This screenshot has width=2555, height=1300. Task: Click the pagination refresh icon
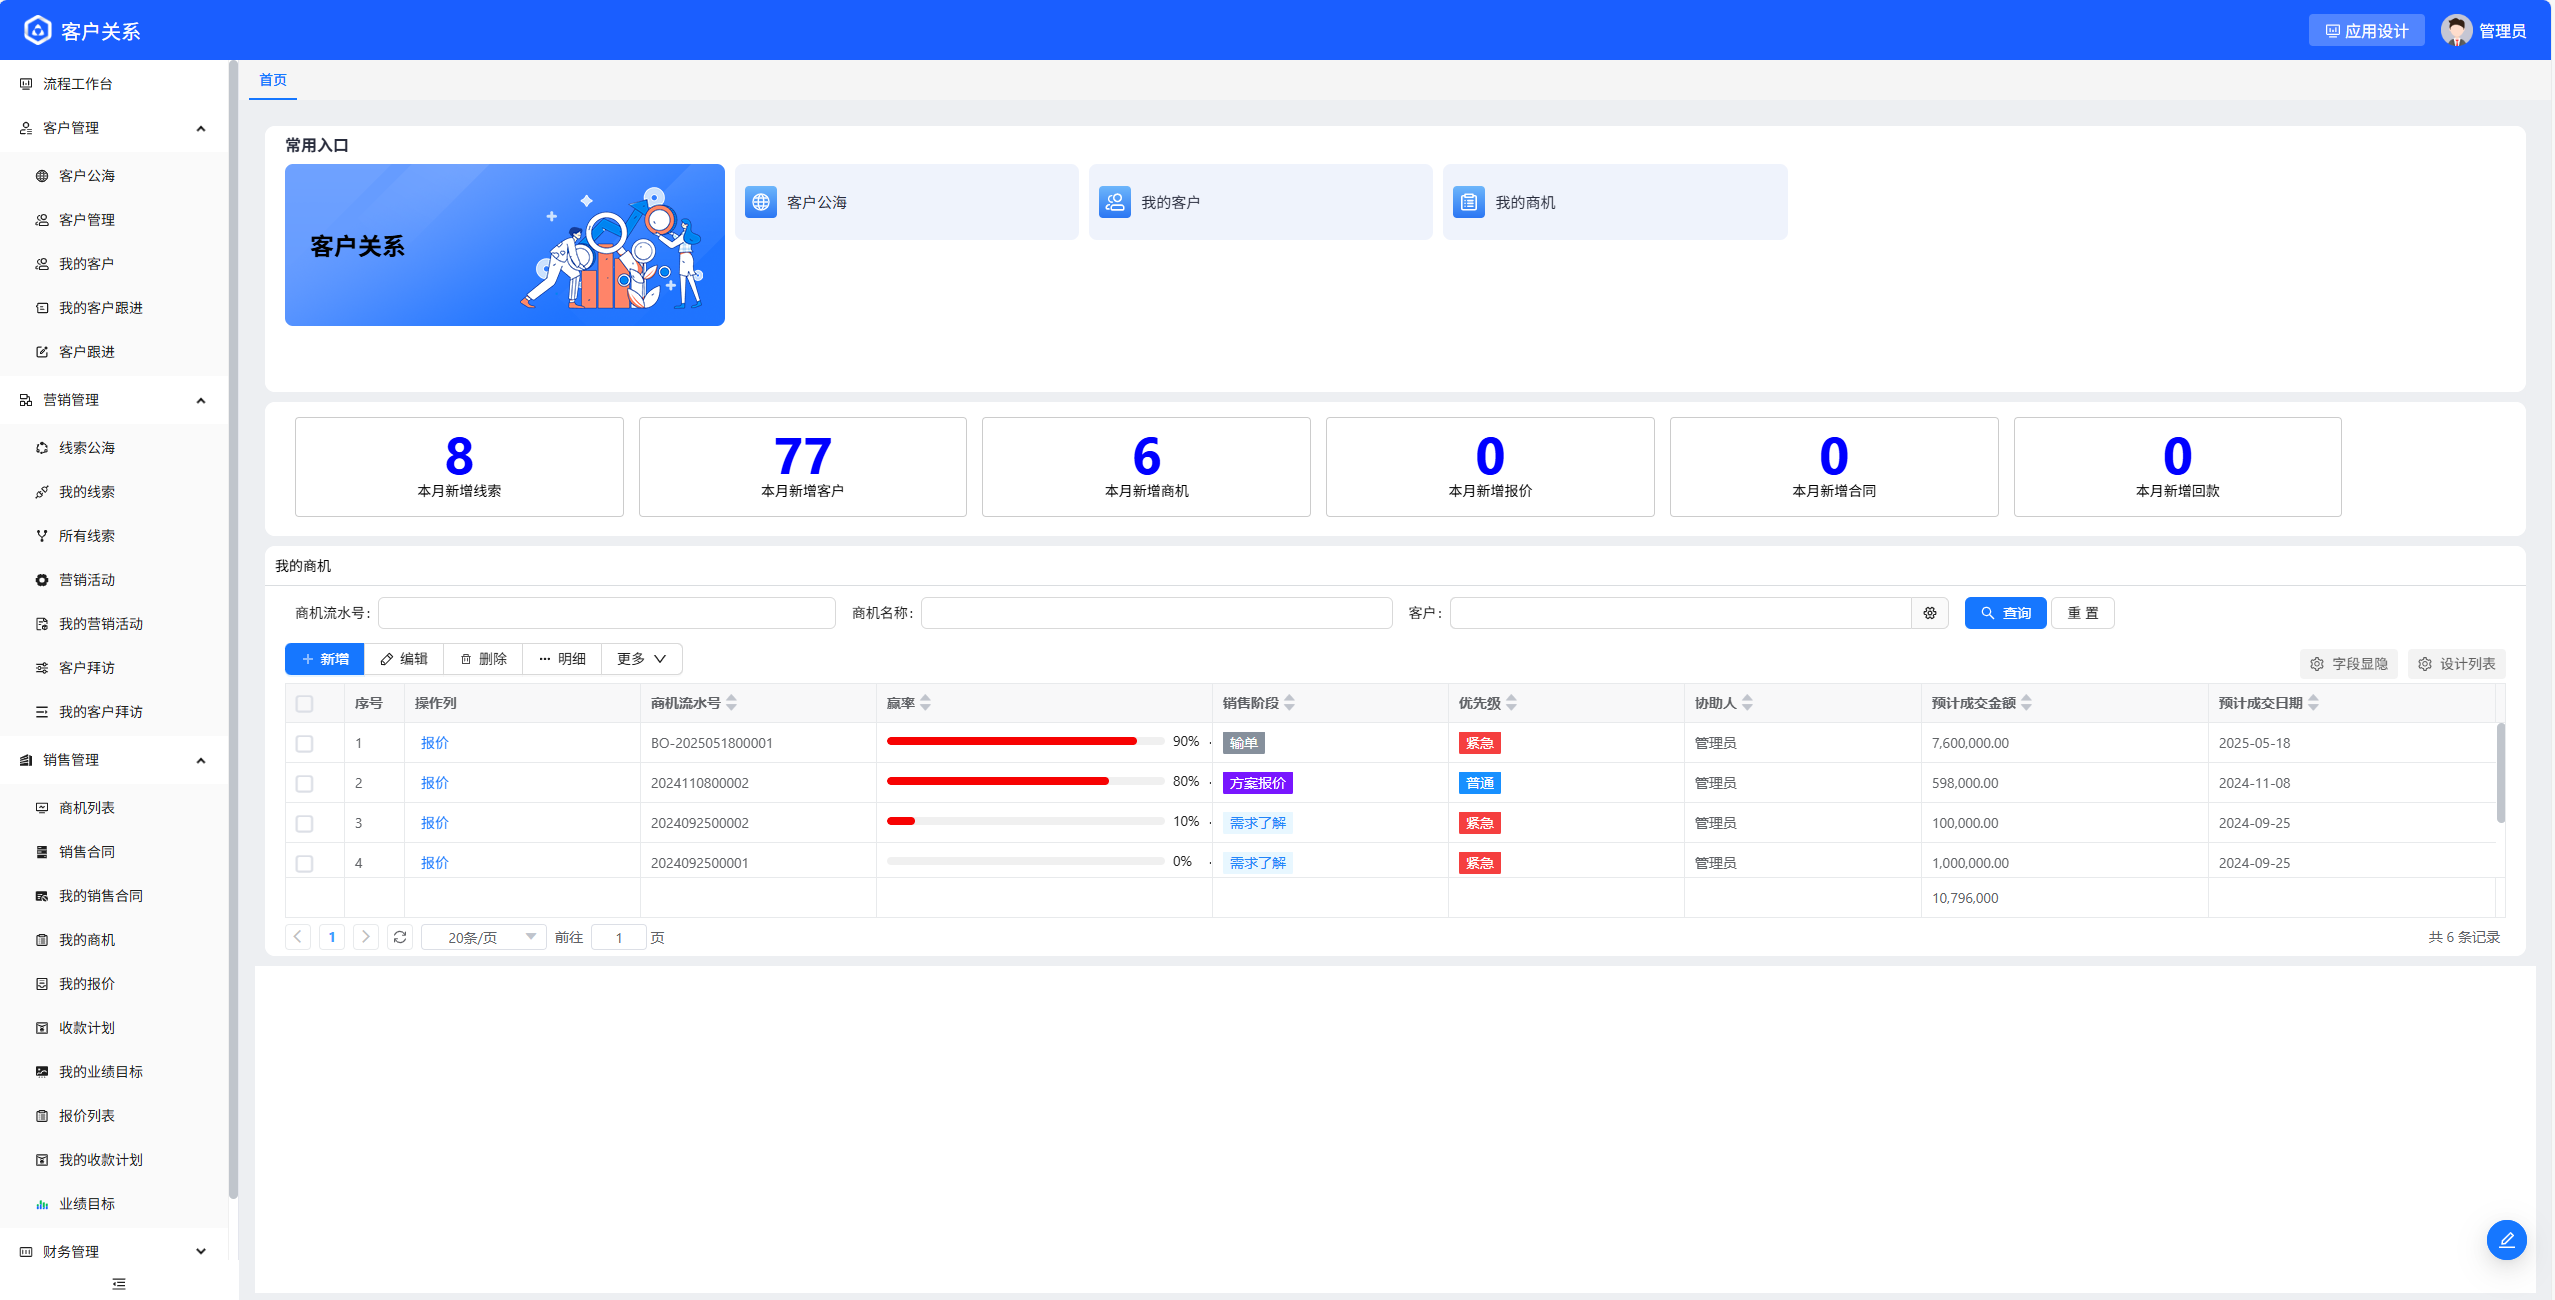pyautogui.click(x=400, y=937)
